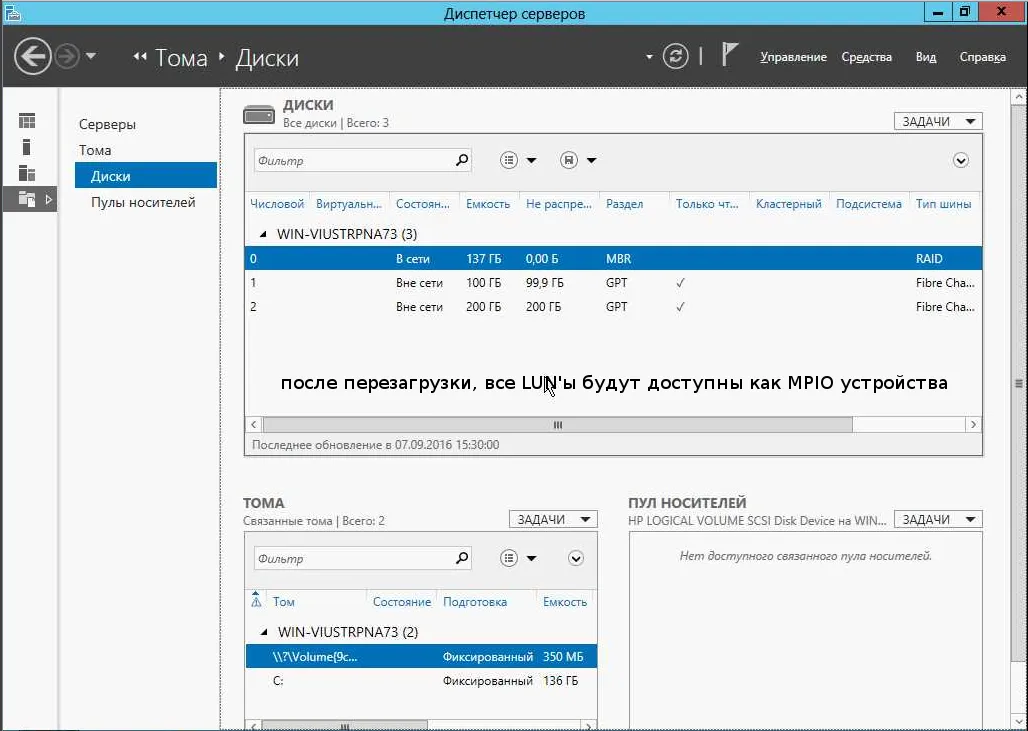Select the C: volume row

pos(421,681)
